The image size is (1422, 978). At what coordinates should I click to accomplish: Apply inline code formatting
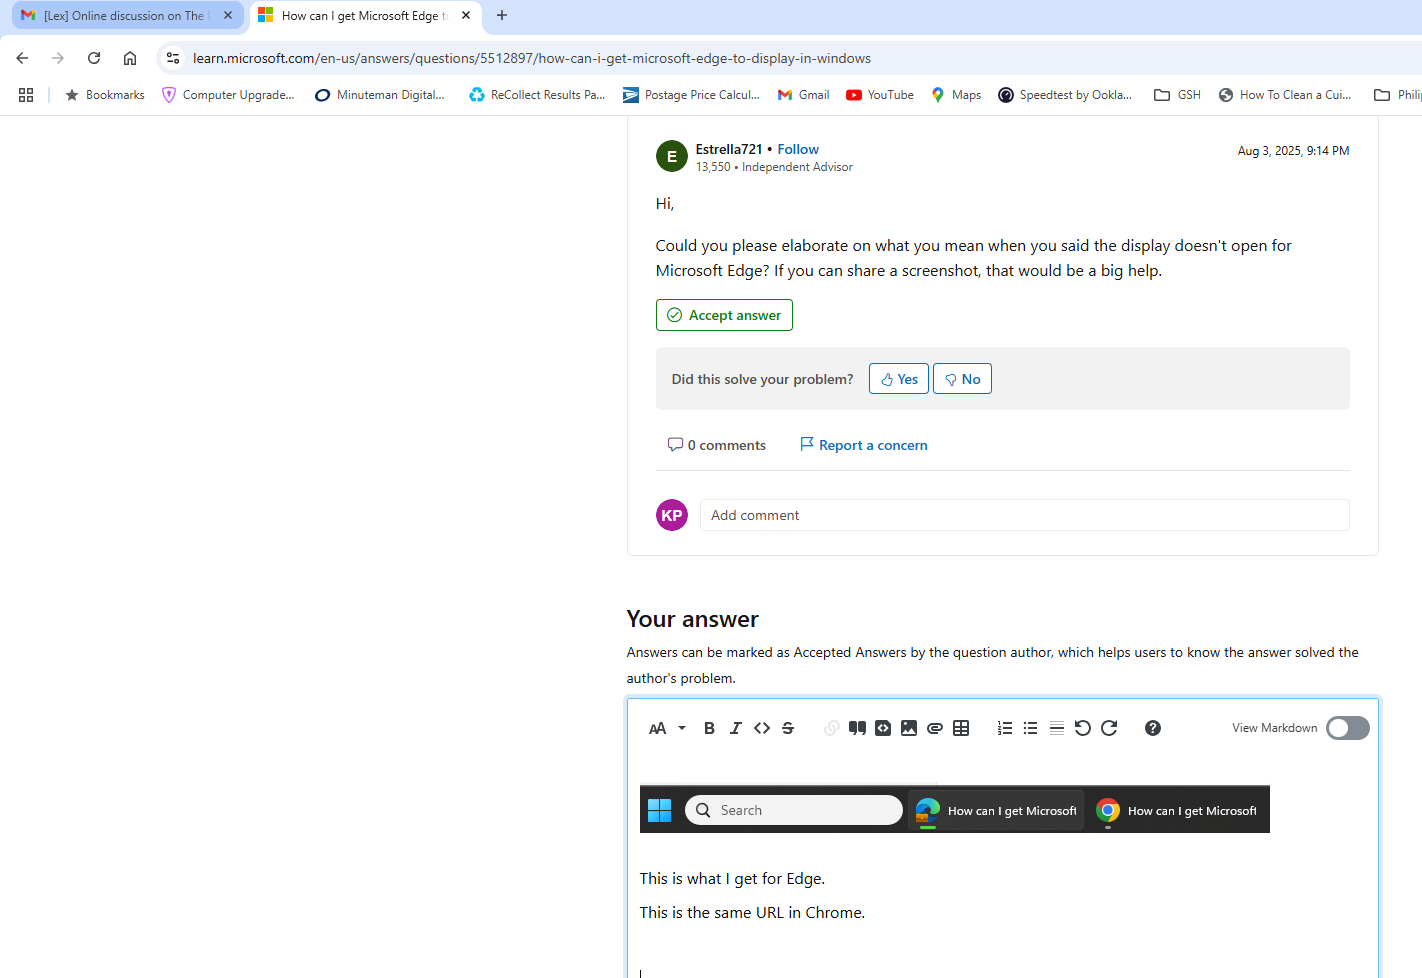762,728
